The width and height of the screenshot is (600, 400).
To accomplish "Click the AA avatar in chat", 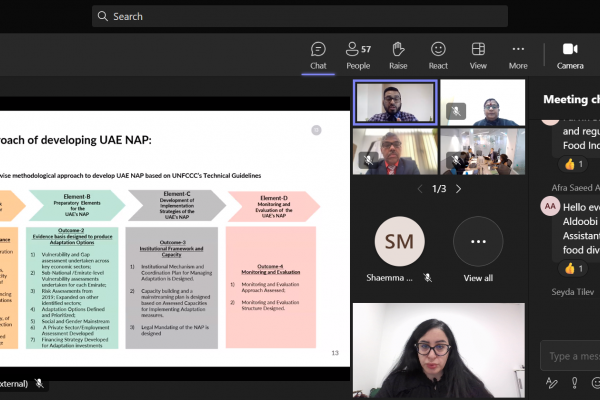I will point(550,205).
